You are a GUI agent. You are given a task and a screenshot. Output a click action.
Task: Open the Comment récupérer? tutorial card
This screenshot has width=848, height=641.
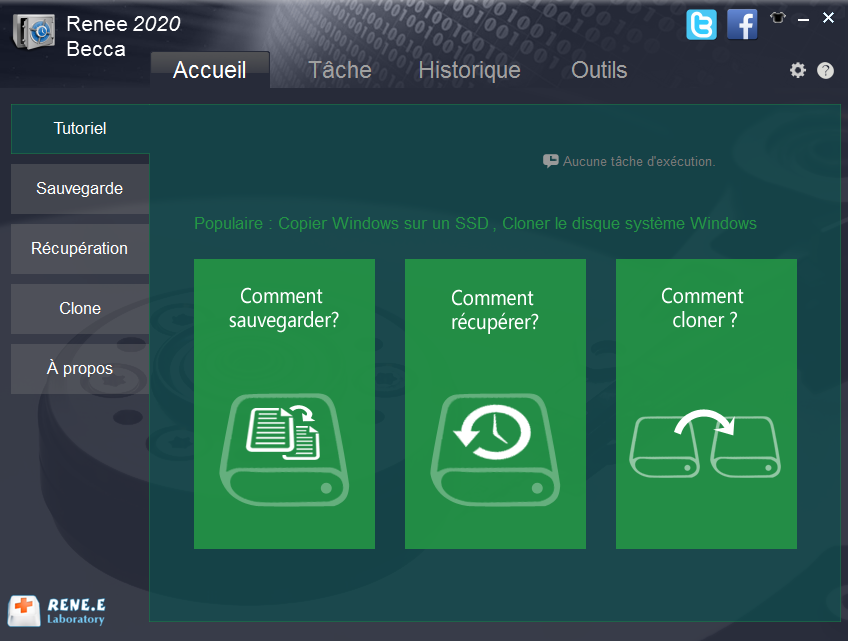[x=495, y=404]
